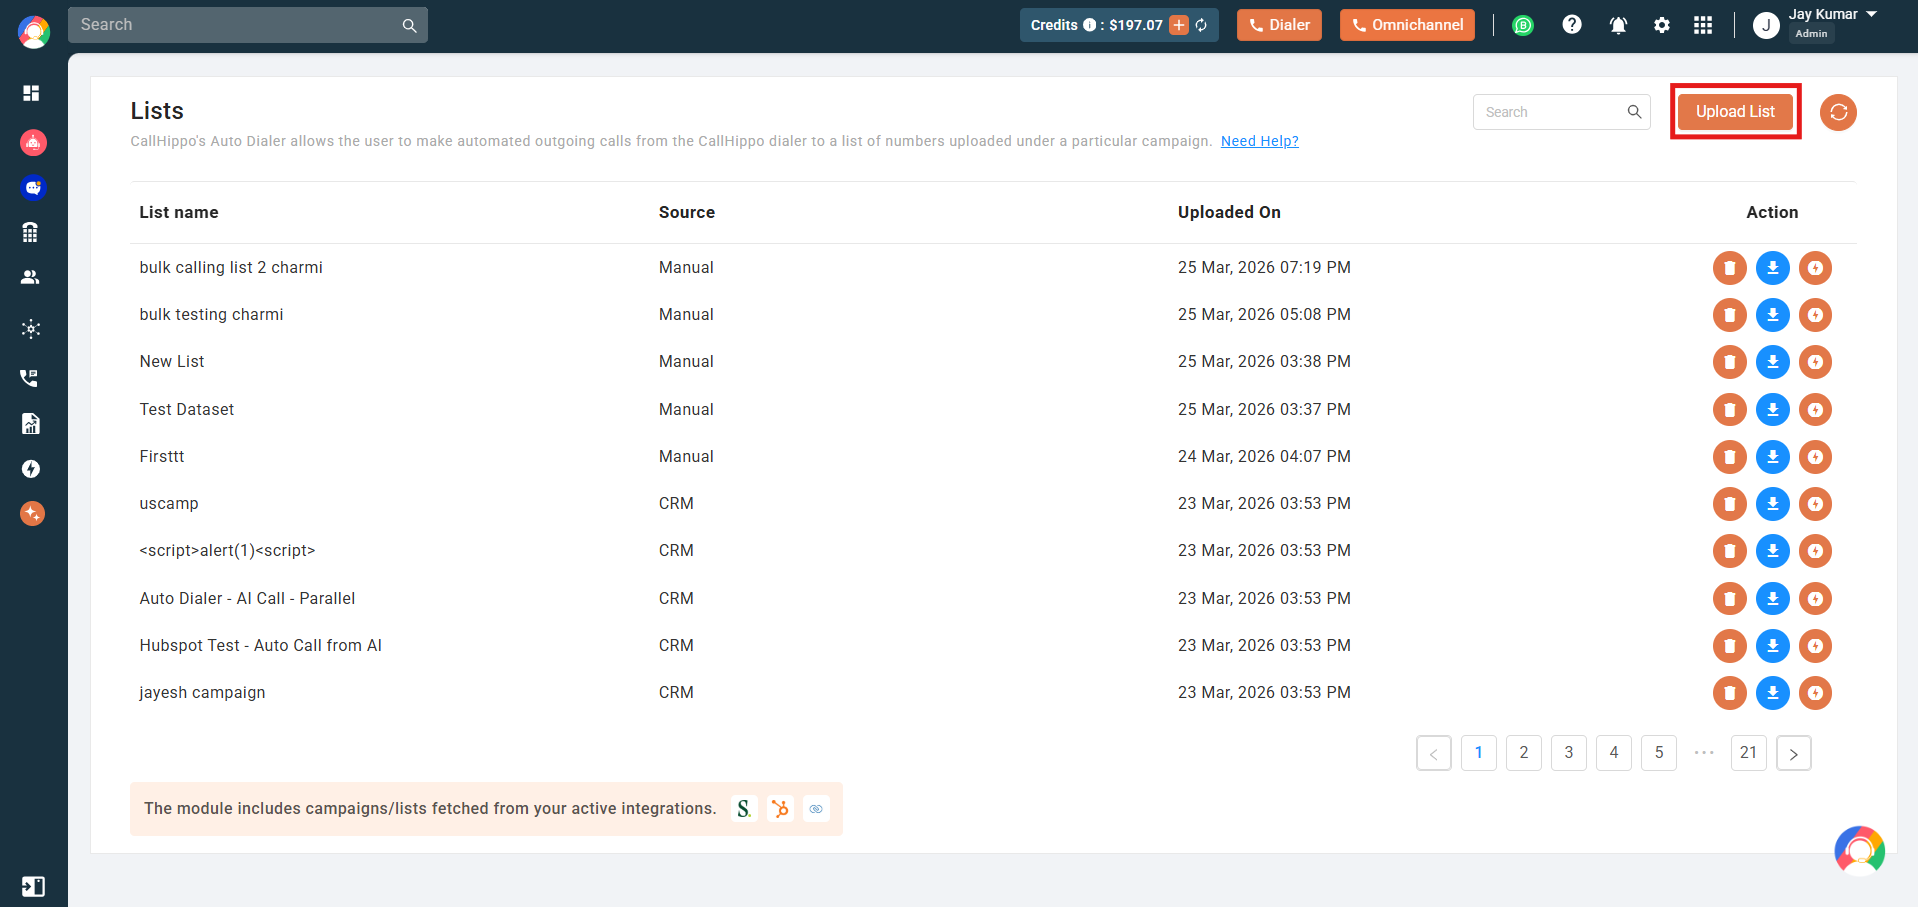Click the blue cloud integration icon
1918x907 pixels.
pyautogui.click(x=816, y=808)
